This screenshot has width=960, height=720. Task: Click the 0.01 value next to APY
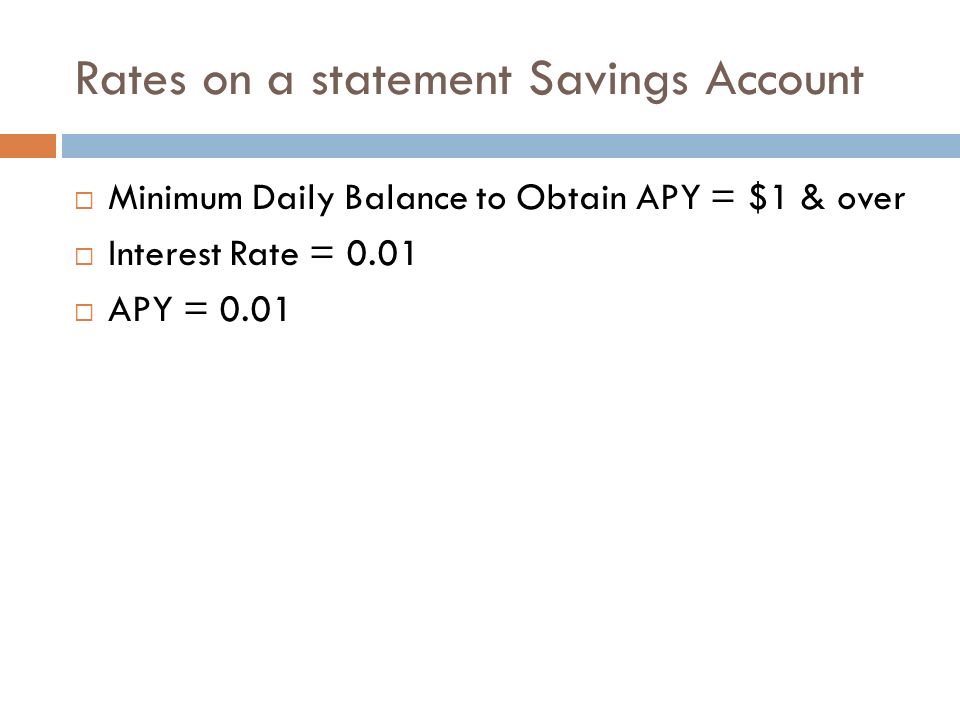(x=253, y=309)
